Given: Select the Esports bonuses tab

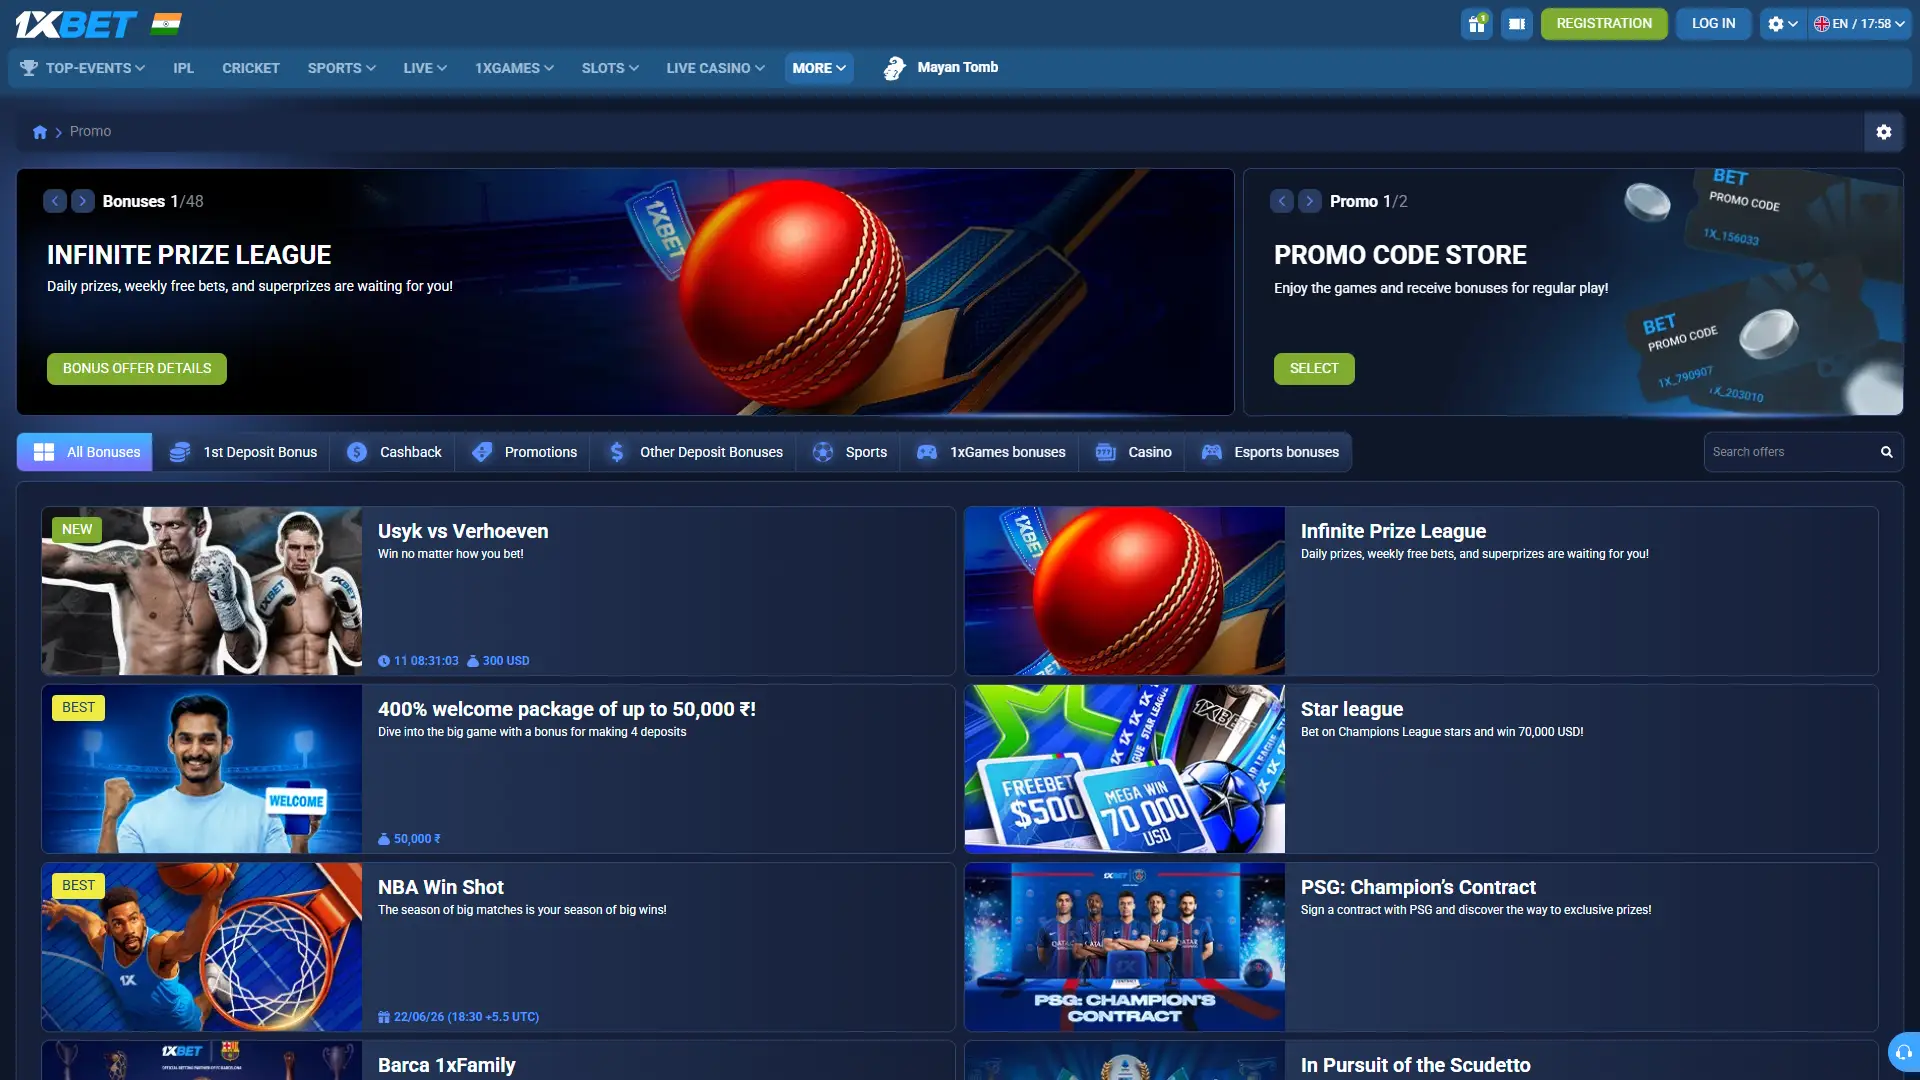Looking at the screenshot, I should (x=1270, y=452).
